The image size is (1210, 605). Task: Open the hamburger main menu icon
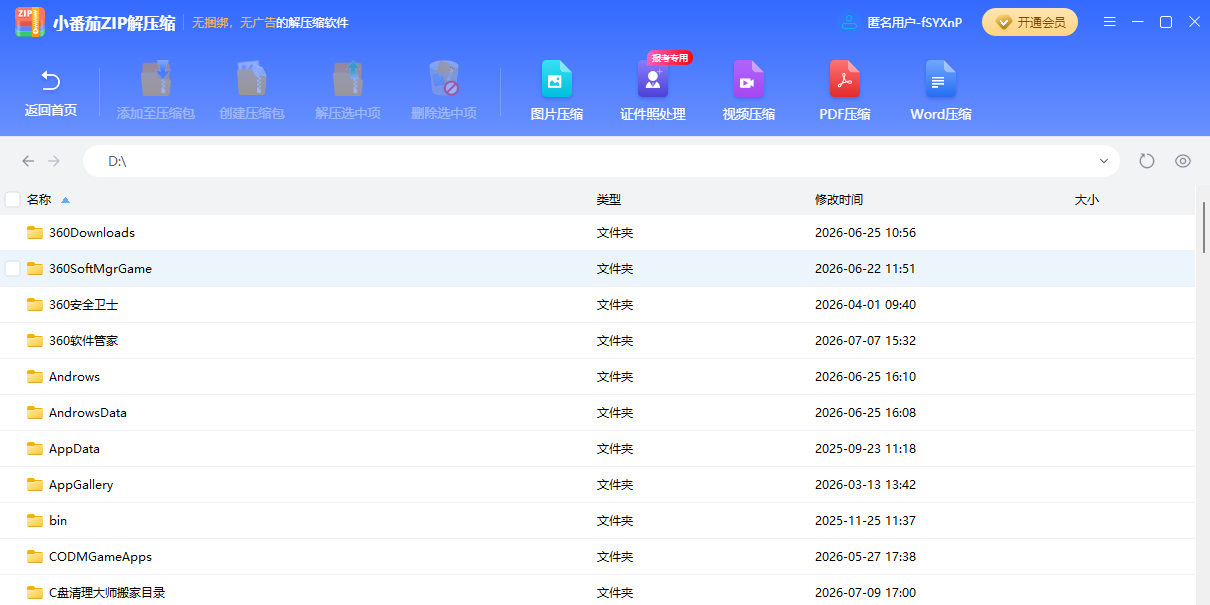tap(1110, 22)
